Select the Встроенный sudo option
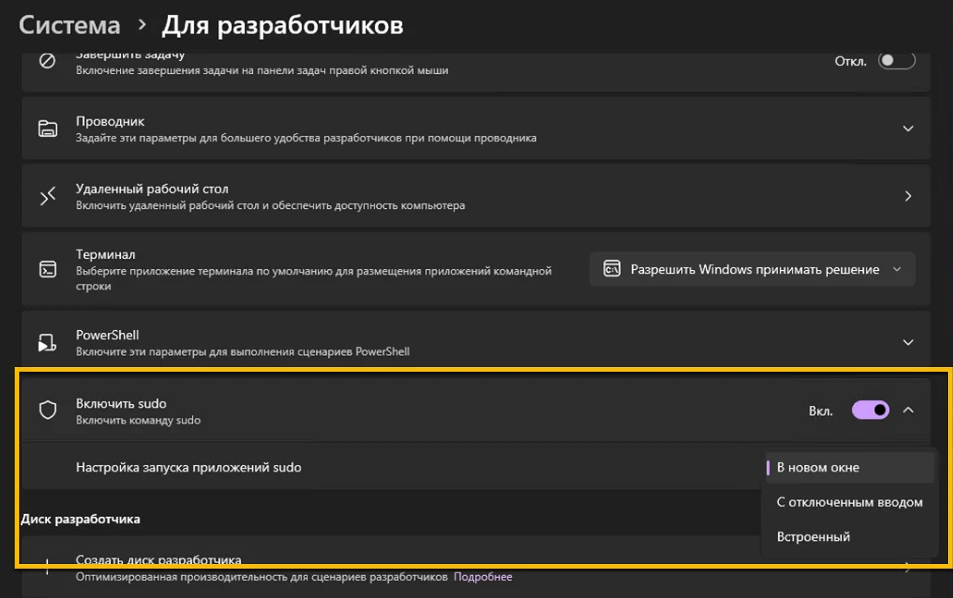The width and height of the screenshot is (953, 598). (813, 537)
